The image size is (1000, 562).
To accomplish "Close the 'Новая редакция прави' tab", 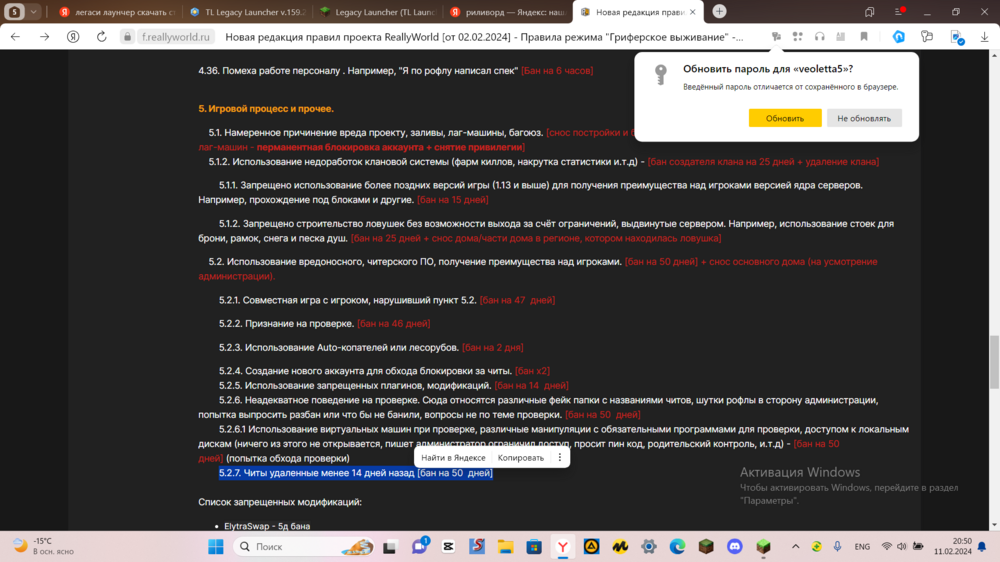I will click(693, 11).
